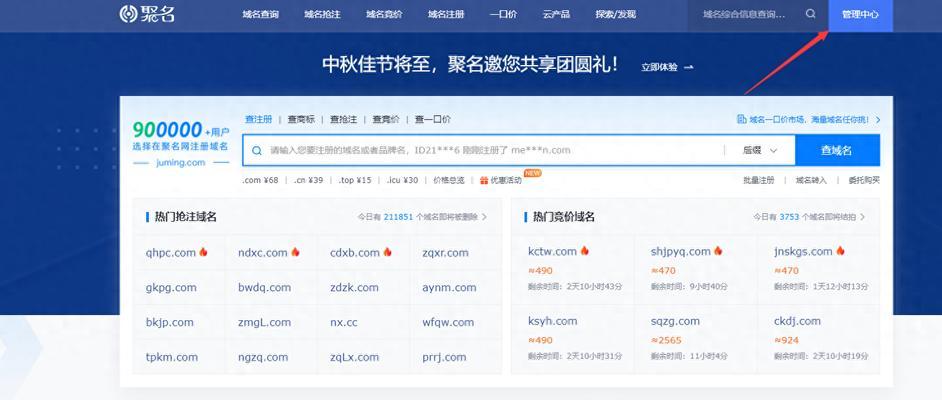
Task: Select the 查竞价 tab
Action: [x=386, y=120]
